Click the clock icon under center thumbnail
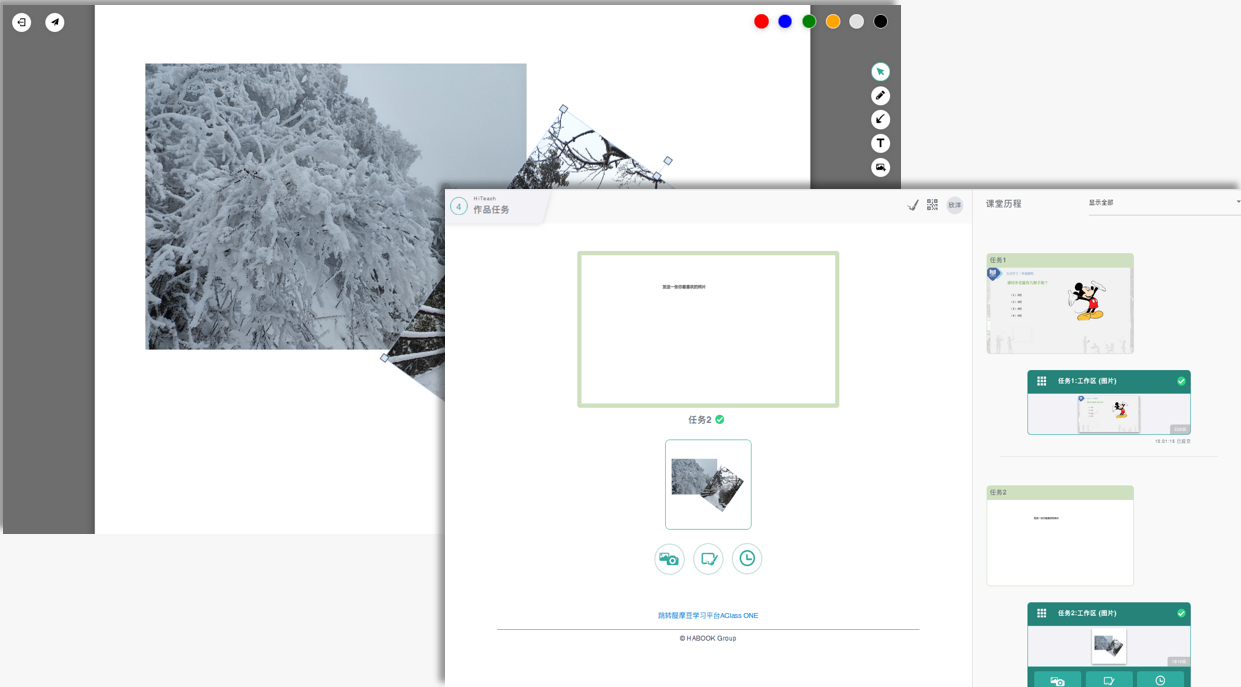Image resolution: width=1241 pixels, height=687 pixels. click(747, 559)
